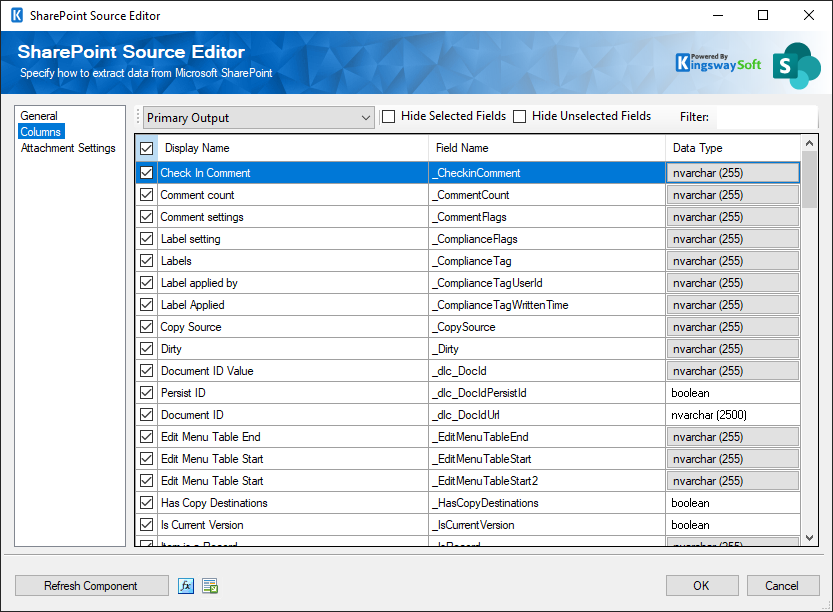Open Attachment Settings page
833x612 pixels.
68,148
